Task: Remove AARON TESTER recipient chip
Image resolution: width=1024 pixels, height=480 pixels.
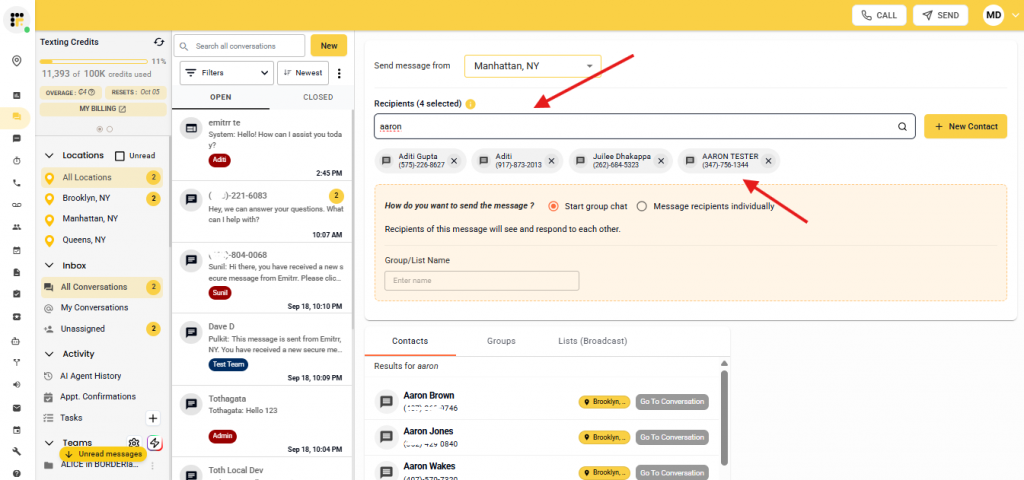Action: point(767,160)
